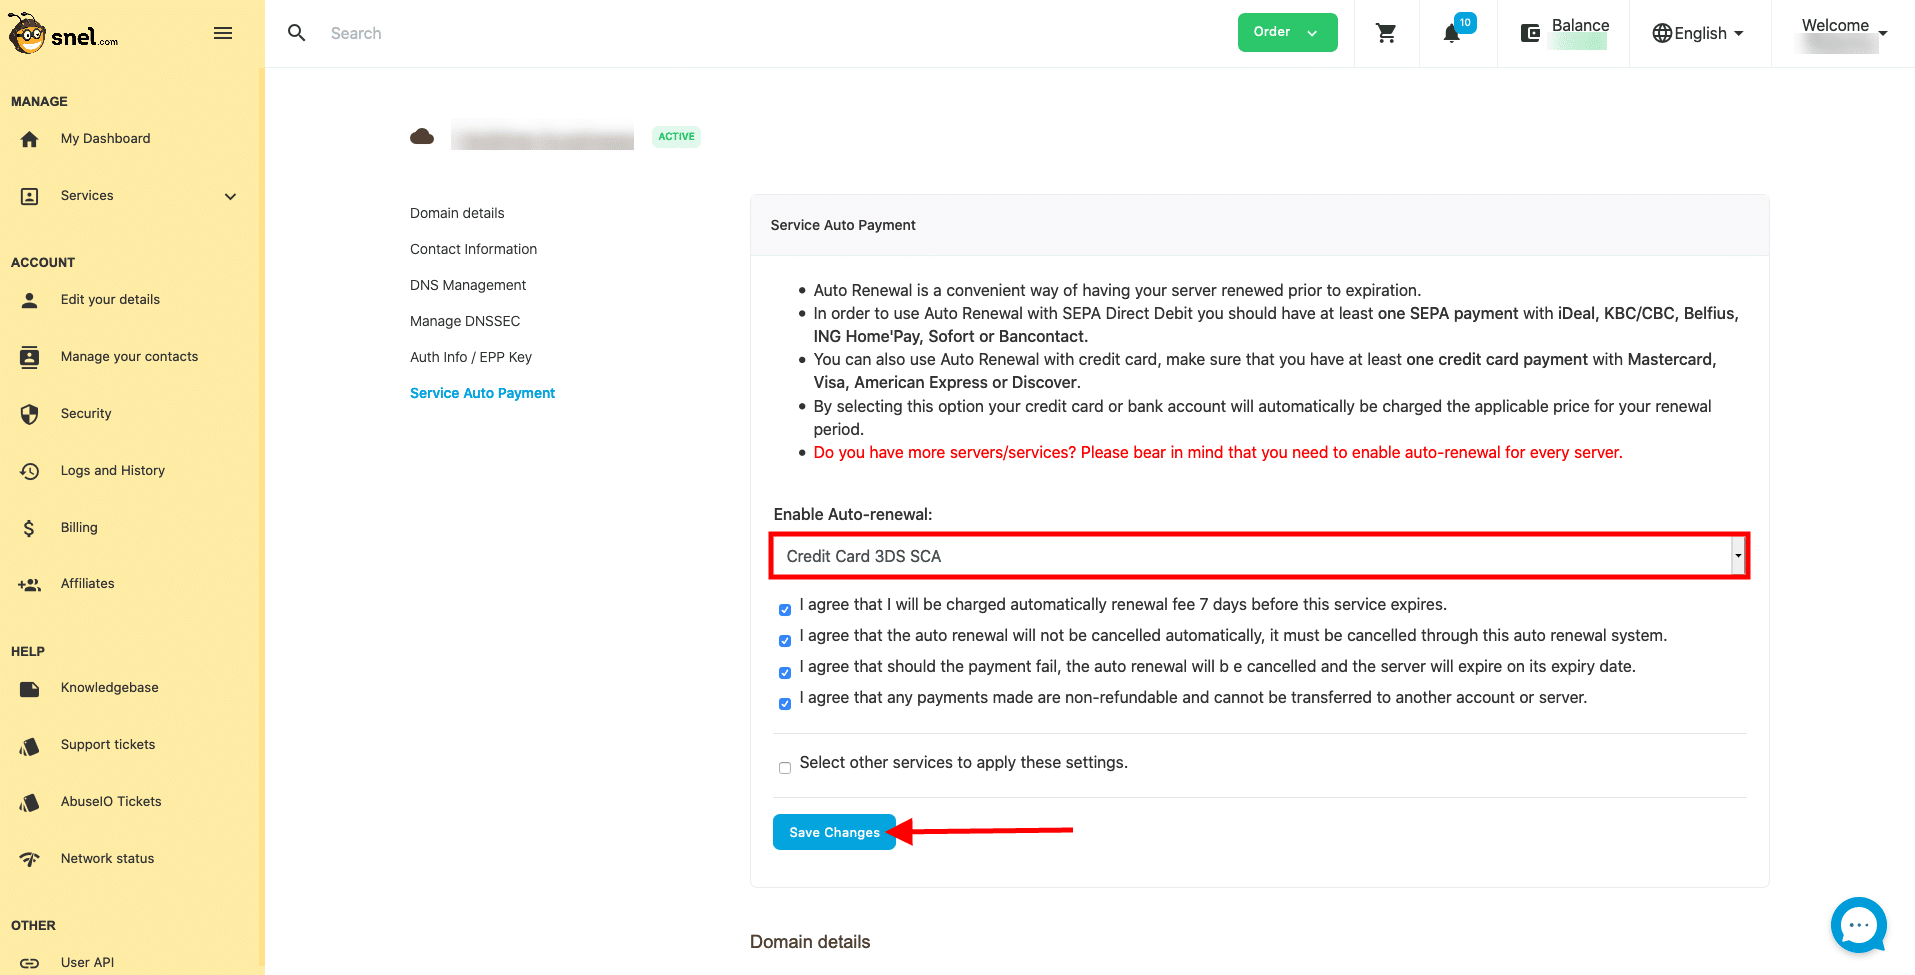
Task: Switch to the DNS Management section
Action: pyautogui.click(x=467, y=285)
